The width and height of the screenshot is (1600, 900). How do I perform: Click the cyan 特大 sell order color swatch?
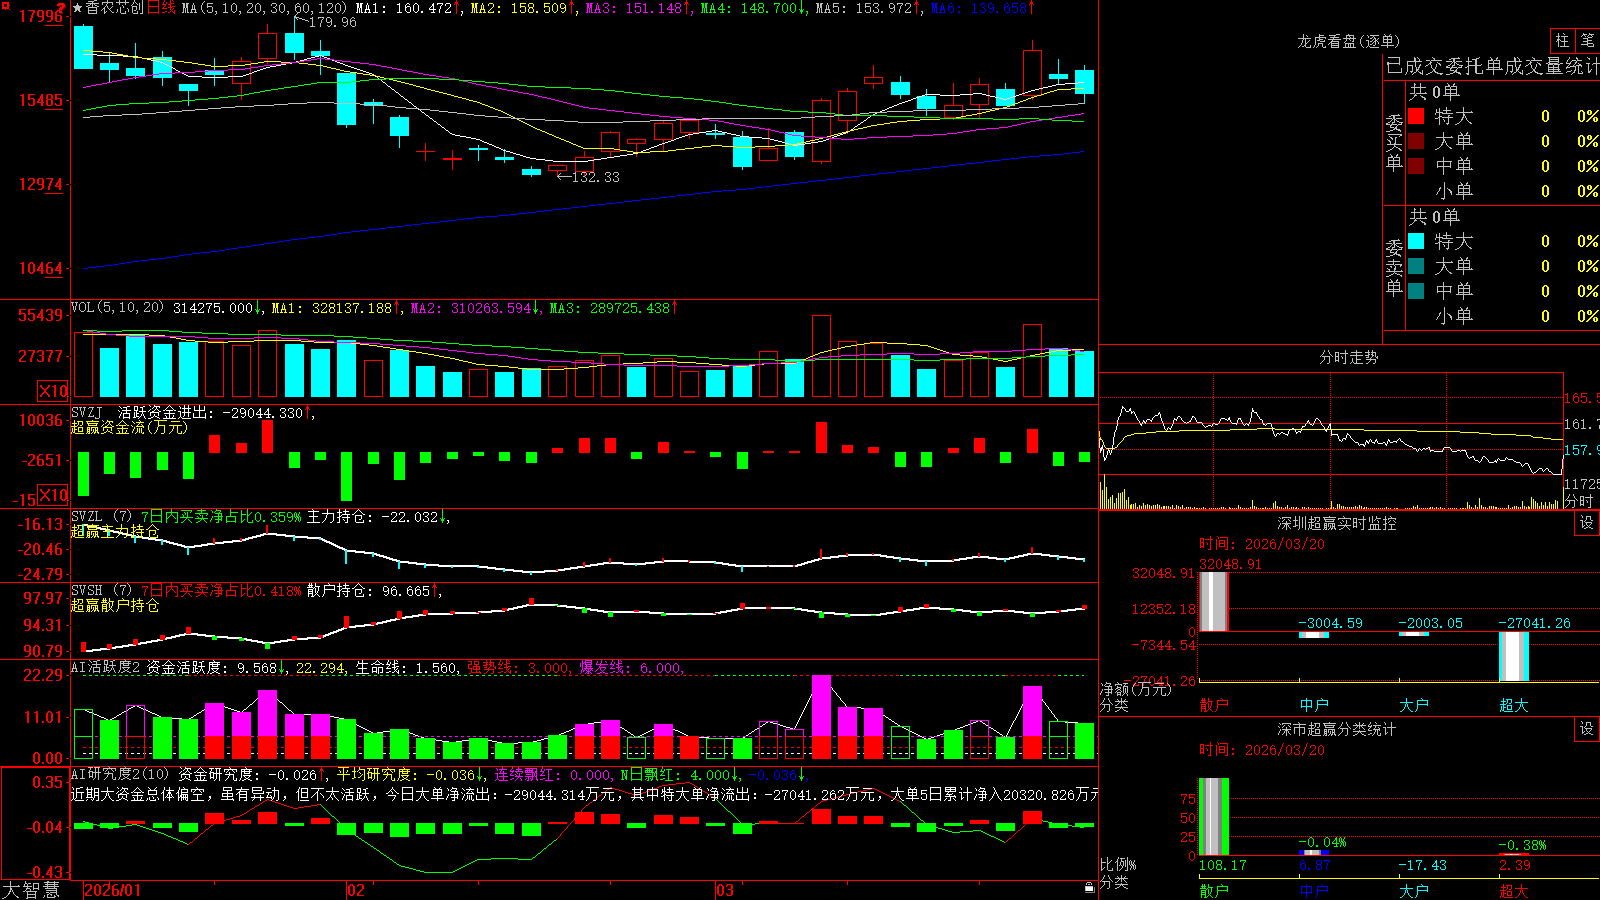1416,241
